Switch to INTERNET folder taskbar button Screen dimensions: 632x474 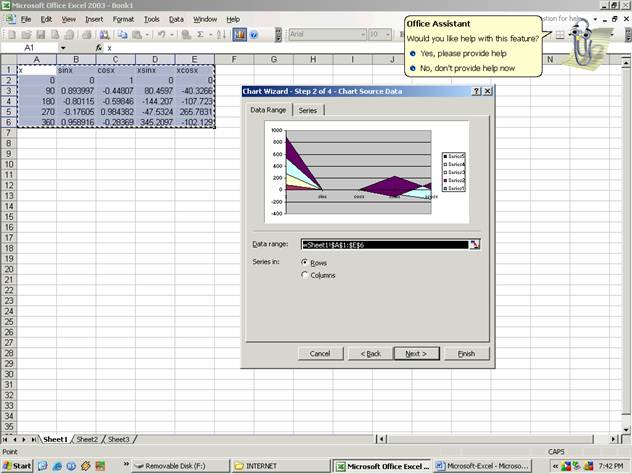(x=281, y=466)
